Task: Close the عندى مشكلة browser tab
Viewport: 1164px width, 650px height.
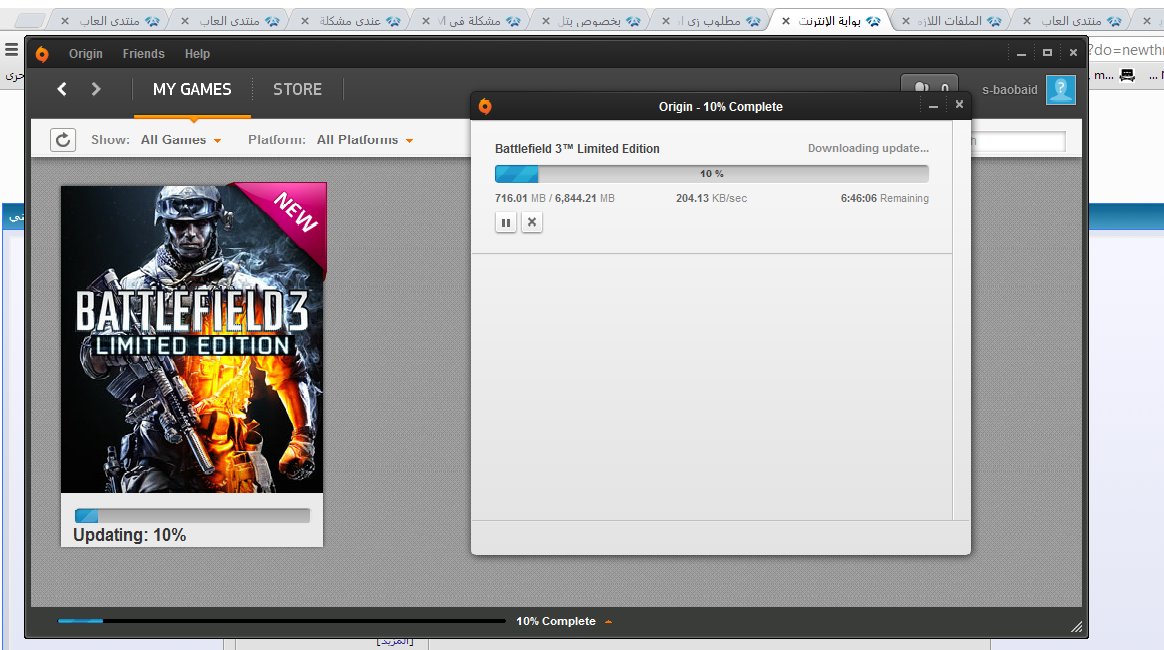Action: 305,21
